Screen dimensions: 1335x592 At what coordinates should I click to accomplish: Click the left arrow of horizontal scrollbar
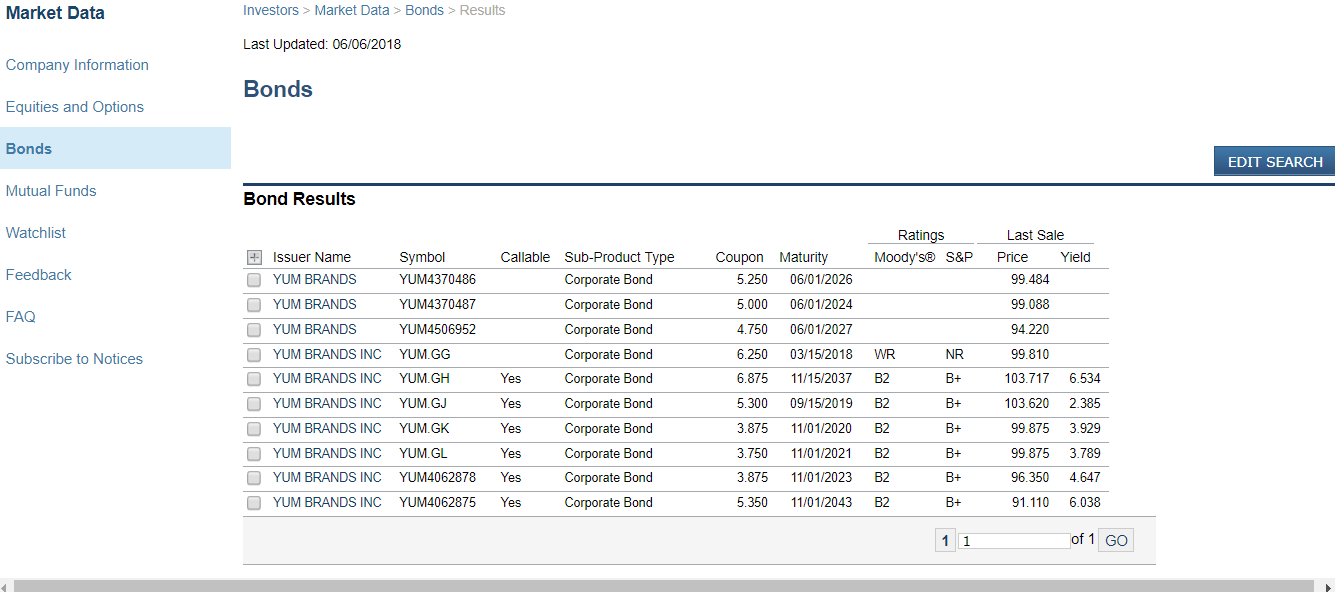pos(6,586)
